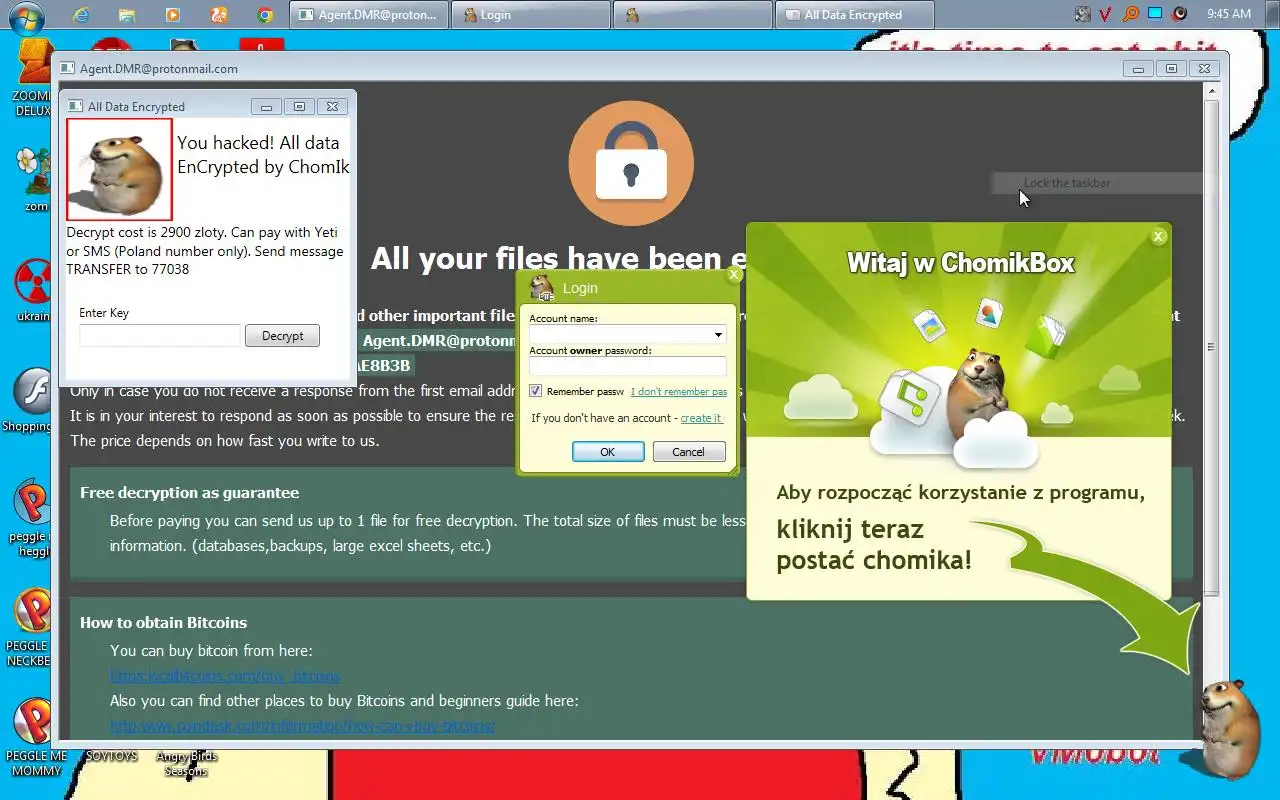Screen dimensions: 1280x800
Task: Open the ukrain radiation desktop icon
Action: click(34, 290)
